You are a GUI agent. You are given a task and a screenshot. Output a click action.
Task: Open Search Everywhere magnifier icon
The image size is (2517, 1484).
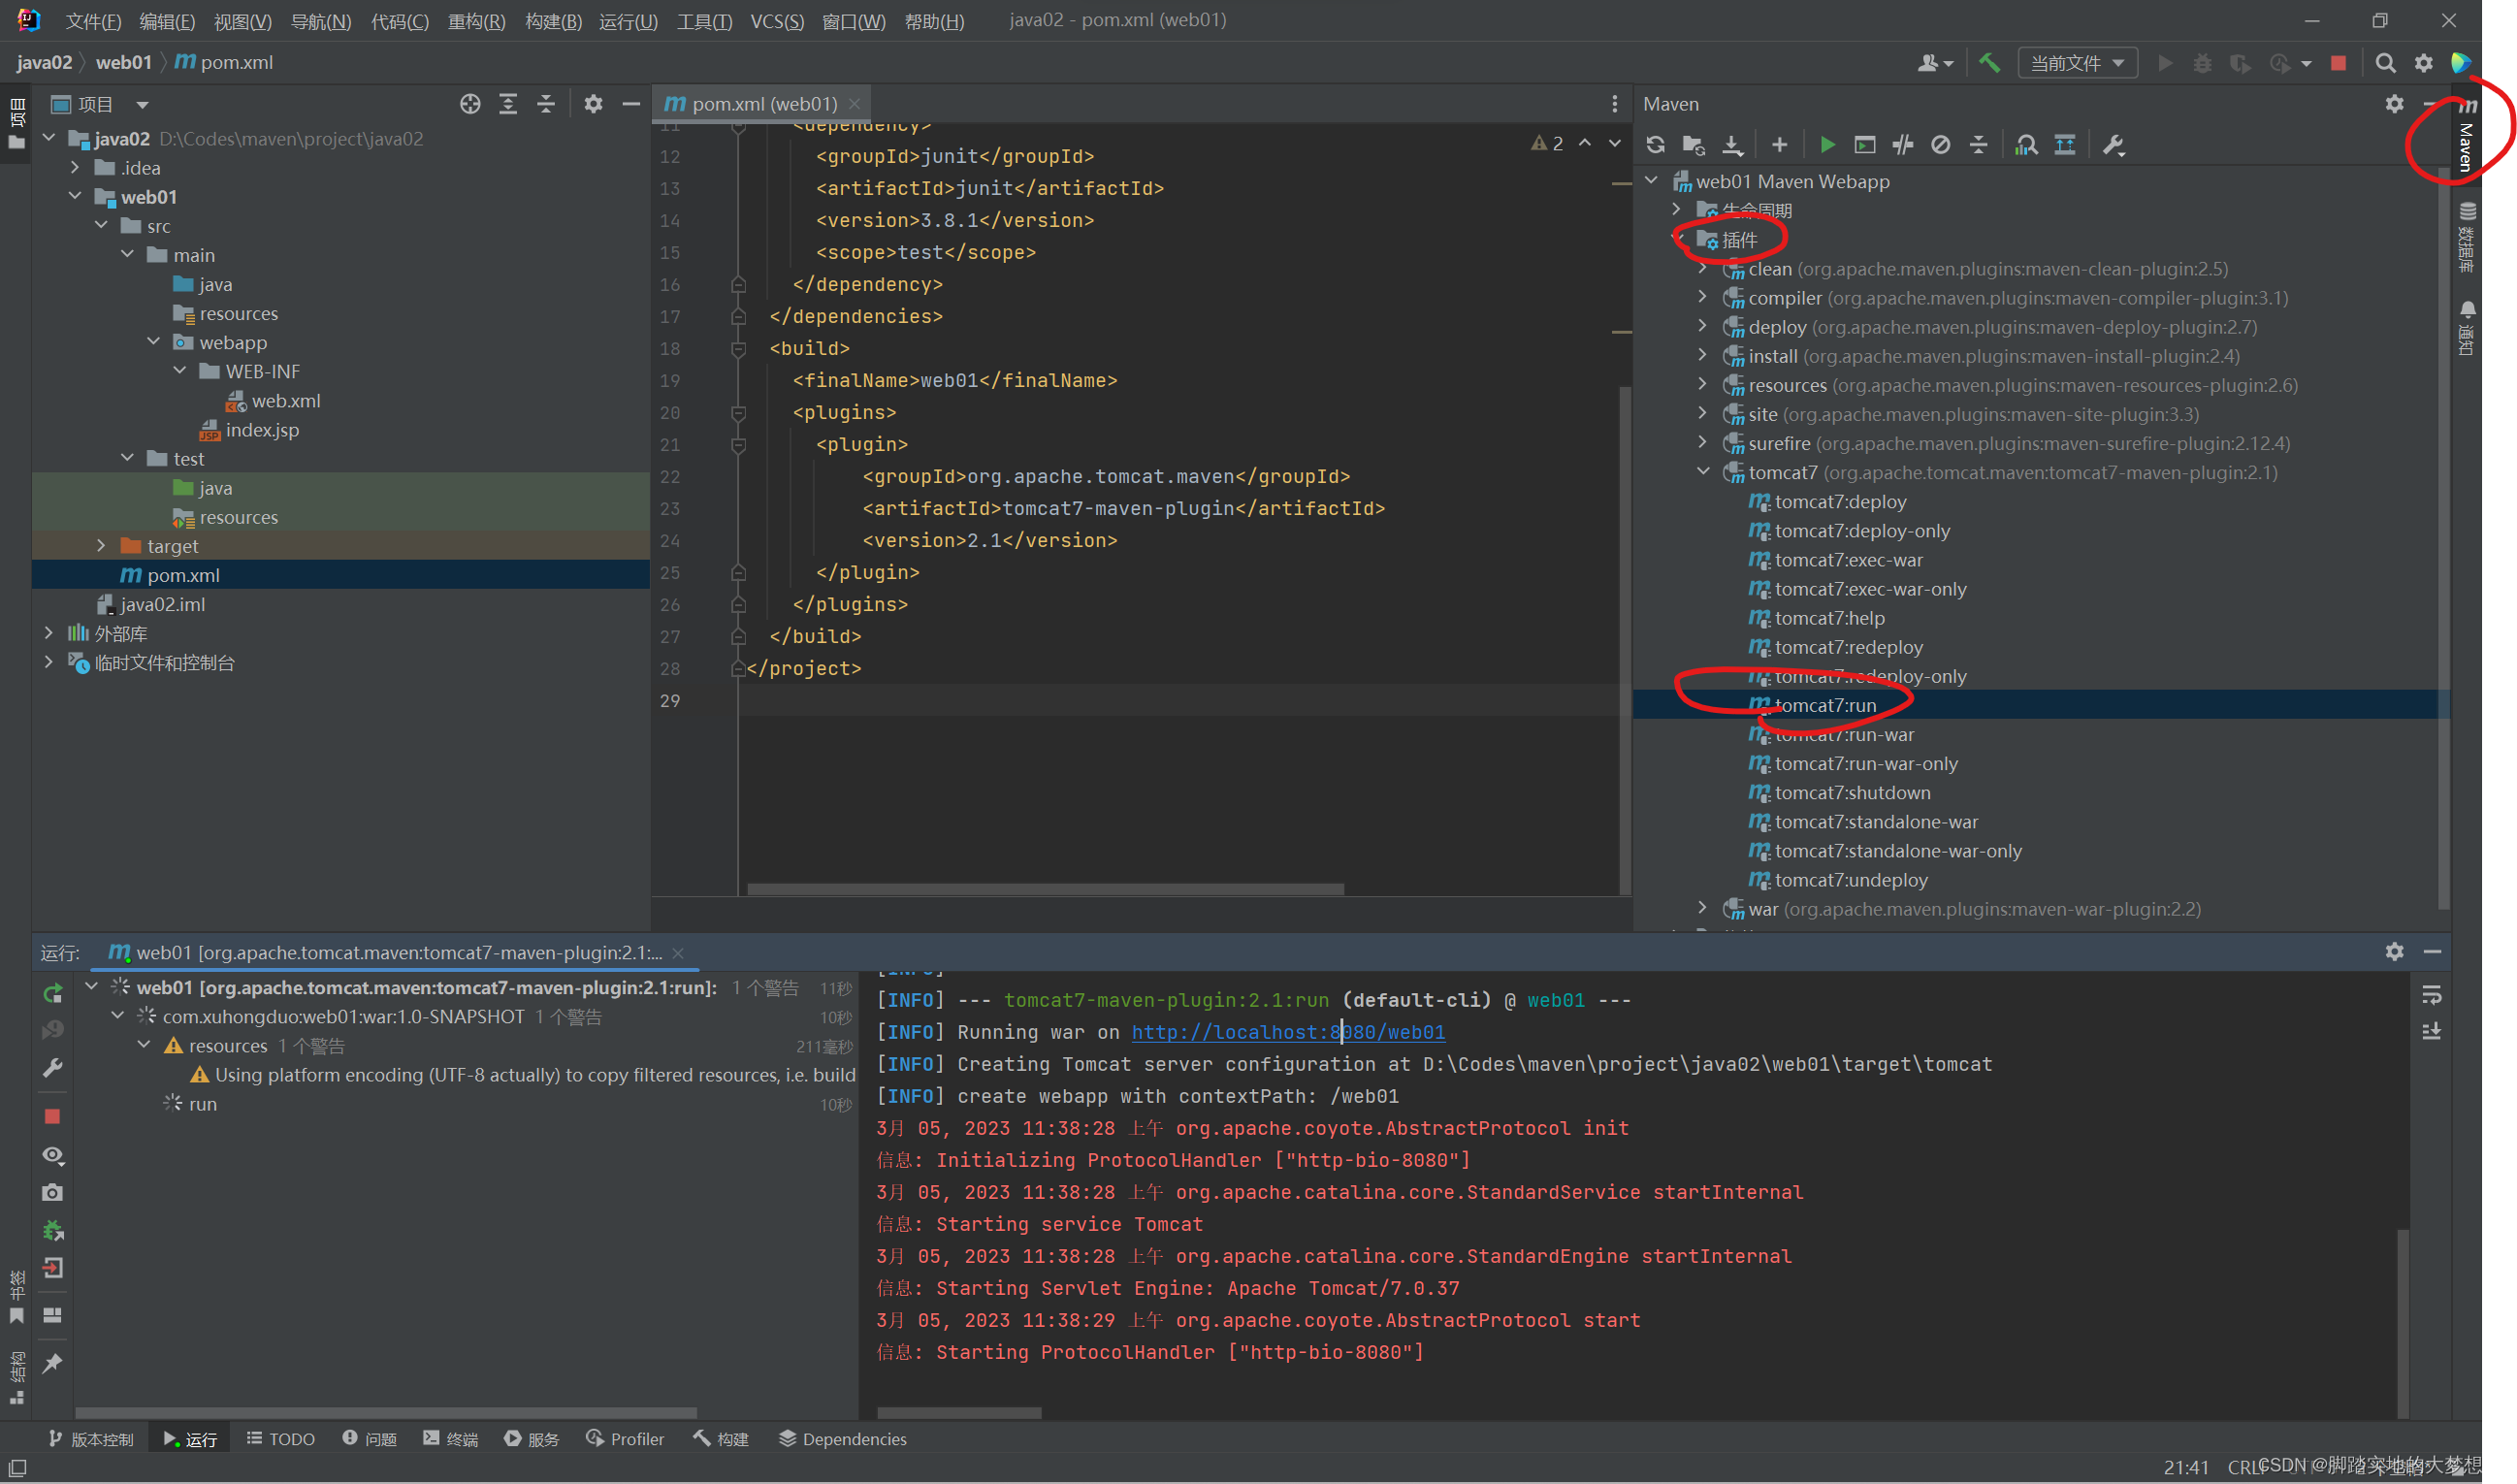pyautogui.click(x=2385, y=63)
